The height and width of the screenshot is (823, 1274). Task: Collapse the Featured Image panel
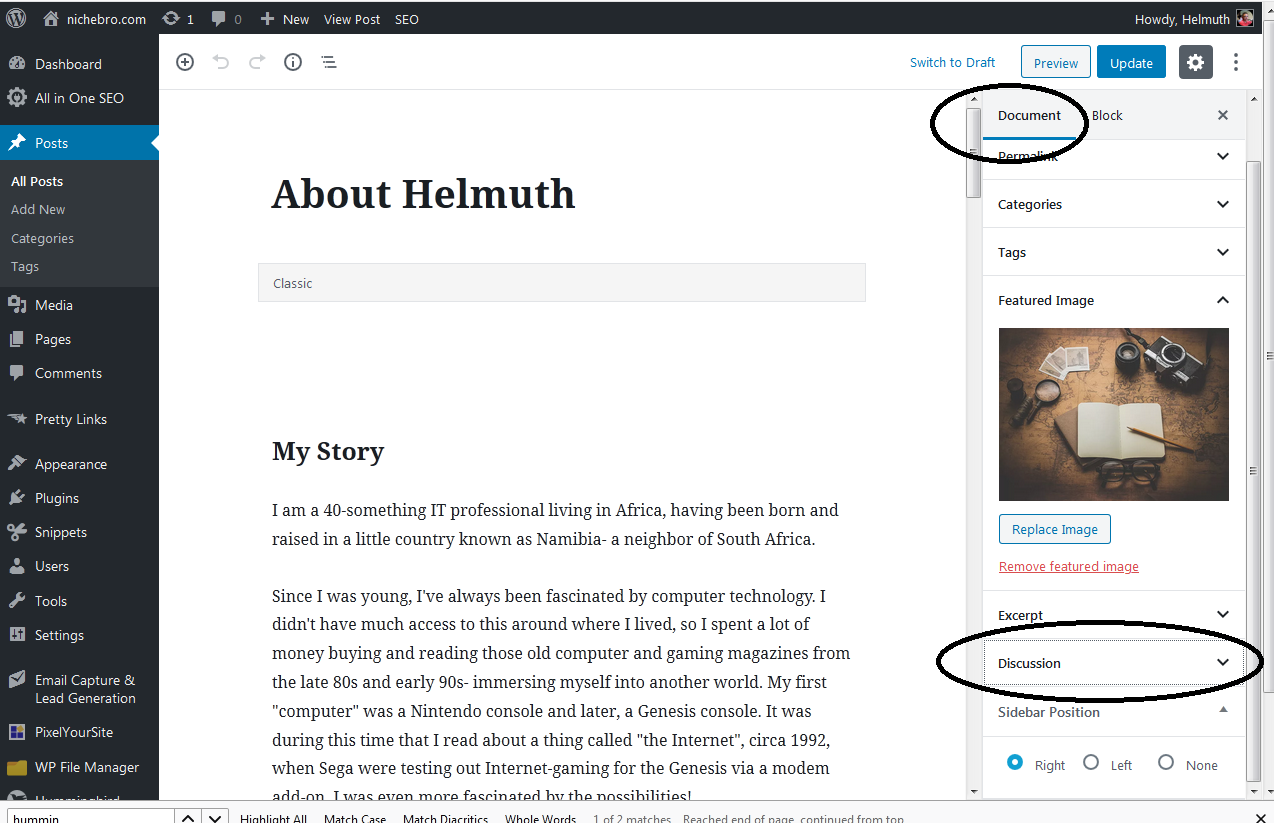[1223, 300]
